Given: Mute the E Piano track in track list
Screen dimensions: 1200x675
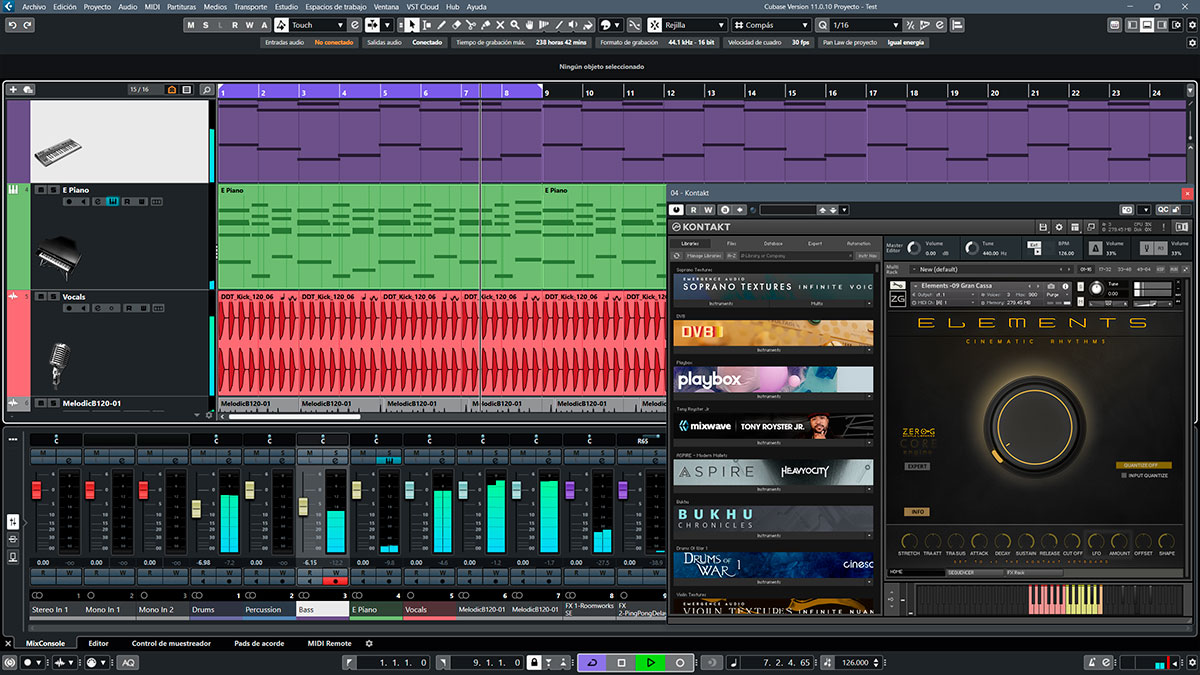Looking at the screenshot, I should point(41,190).
